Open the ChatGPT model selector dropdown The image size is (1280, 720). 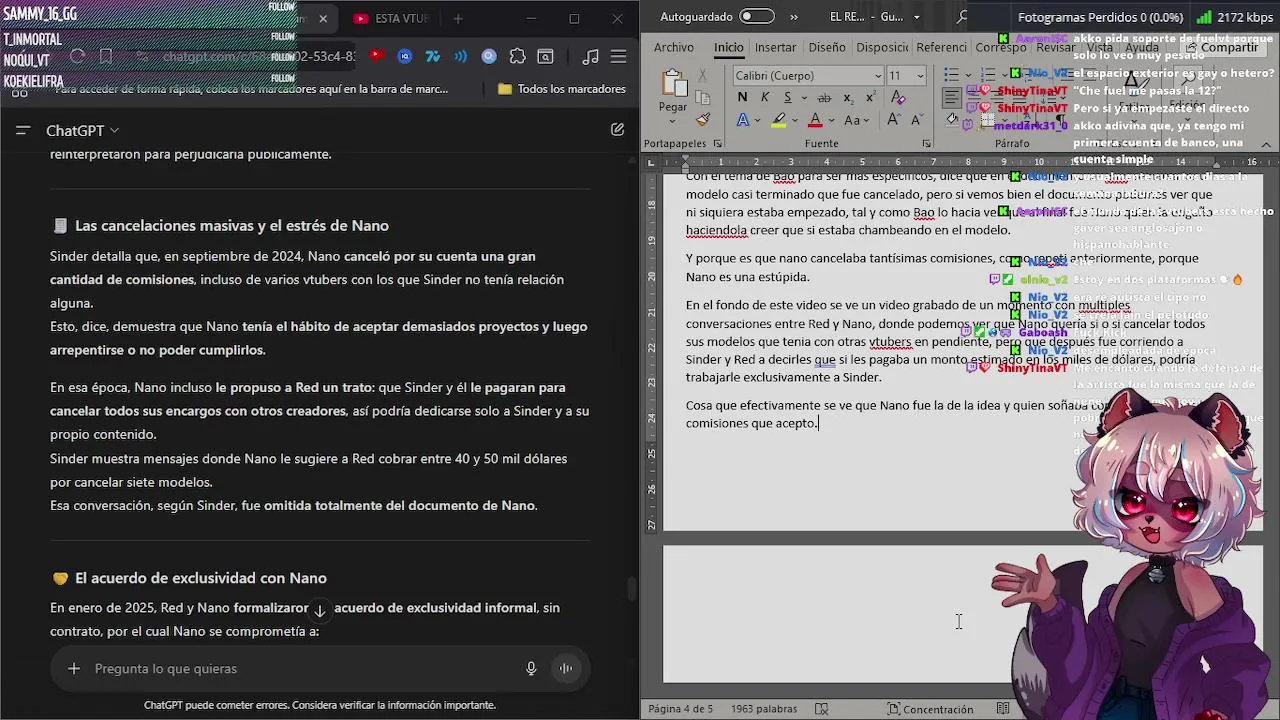[x=82, y=130]
